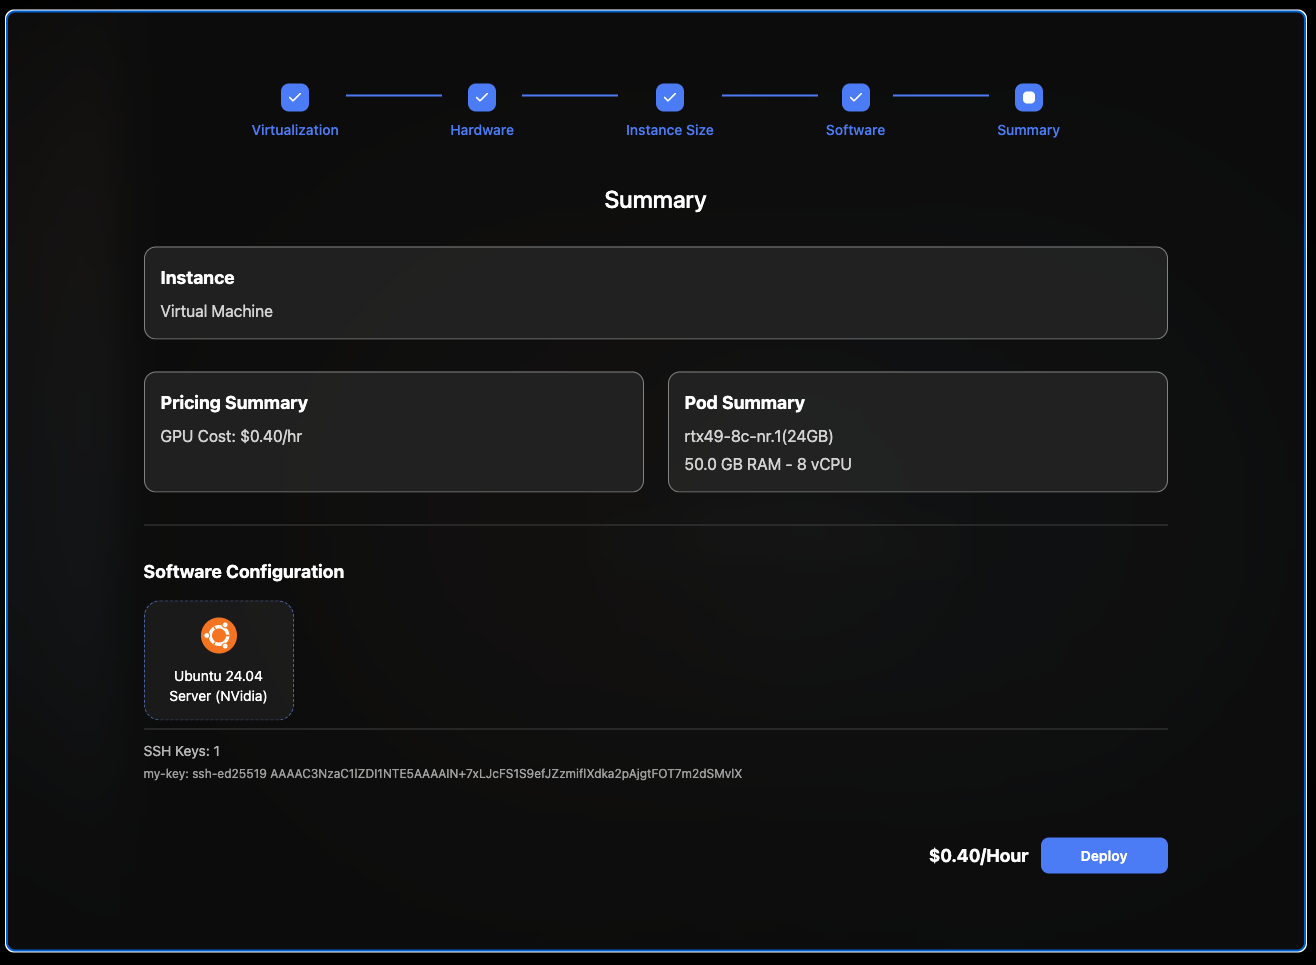Click the $0.40/Hour total price
The image size is (1316, 965).
coord(978,856)
